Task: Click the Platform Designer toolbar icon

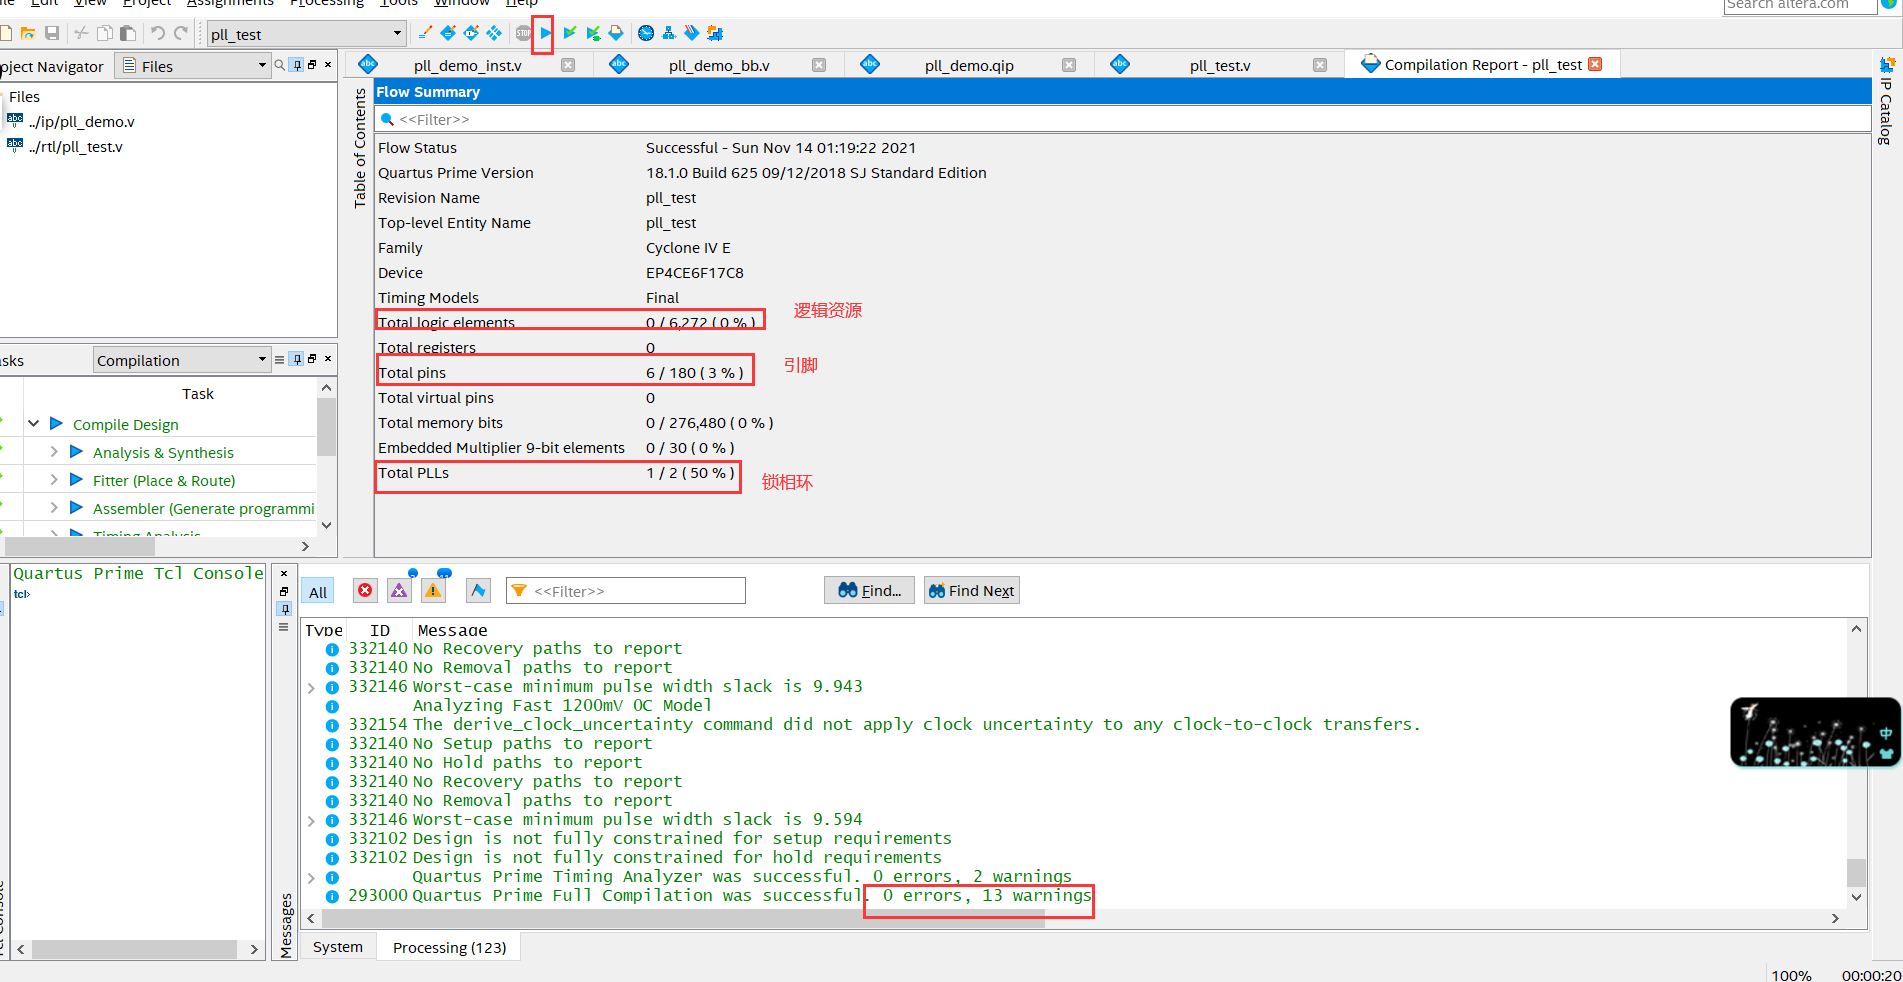Action: point(715,33)
